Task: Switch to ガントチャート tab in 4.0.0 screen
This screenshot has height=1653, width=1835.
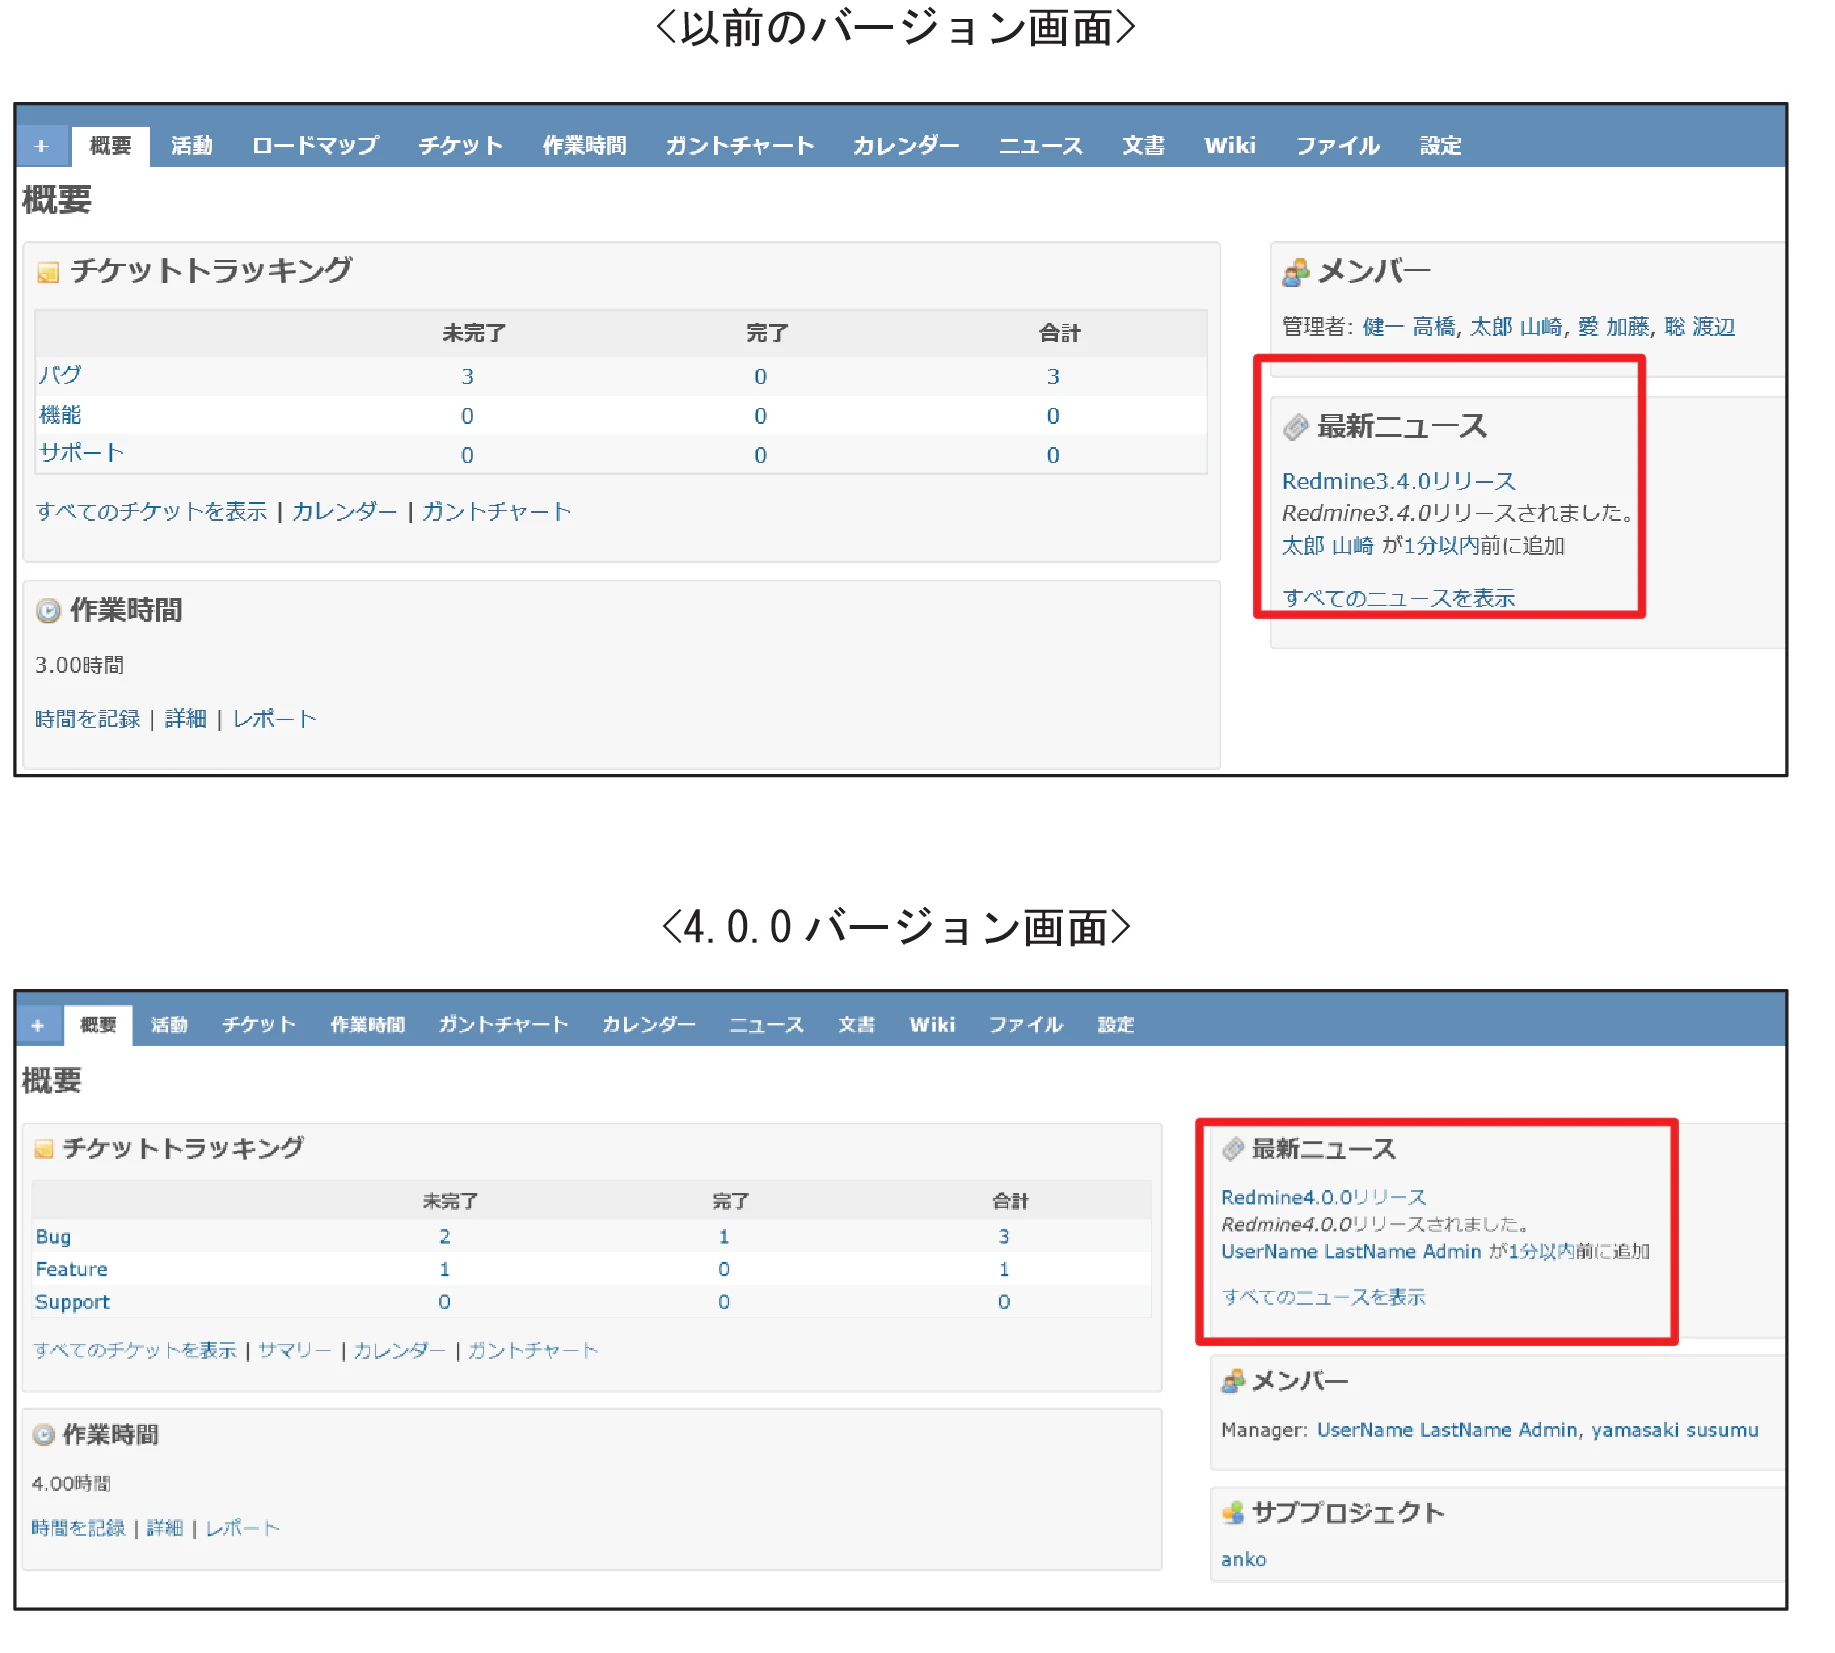Action: (x=503, y=1025)
